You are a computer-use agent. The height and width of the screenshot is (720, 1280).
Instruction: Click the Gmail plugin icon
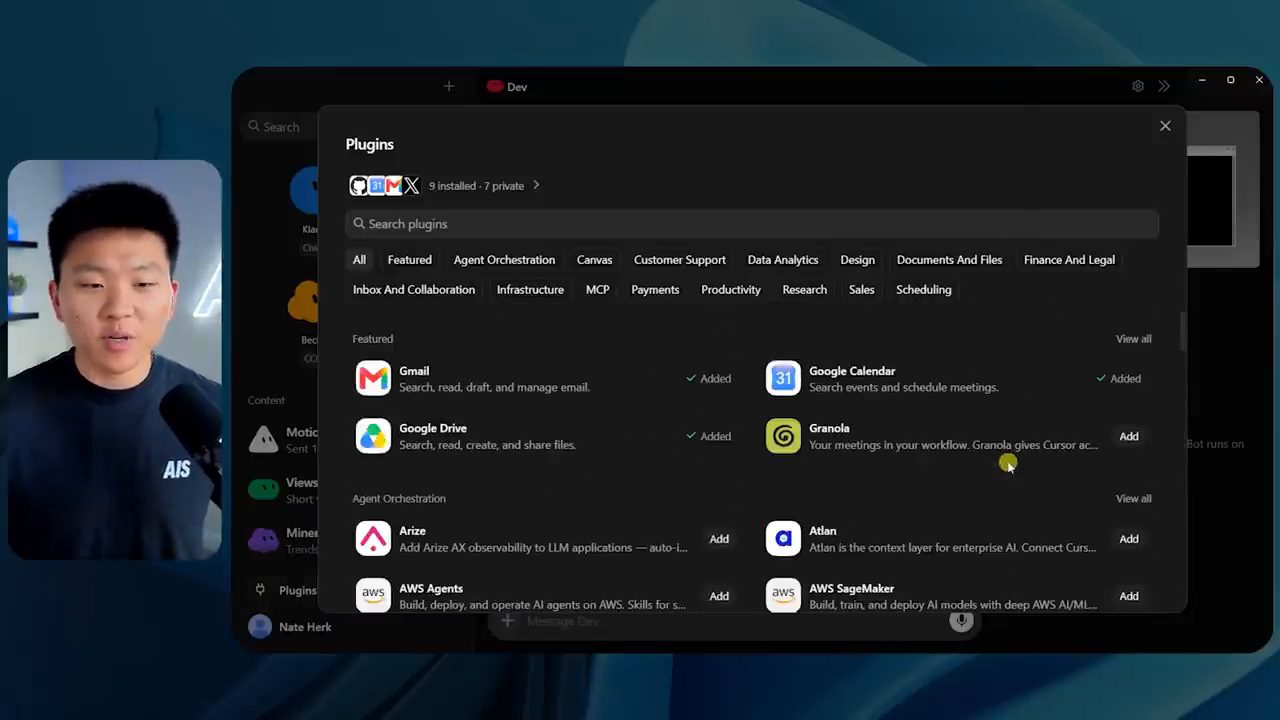point(373,379)
